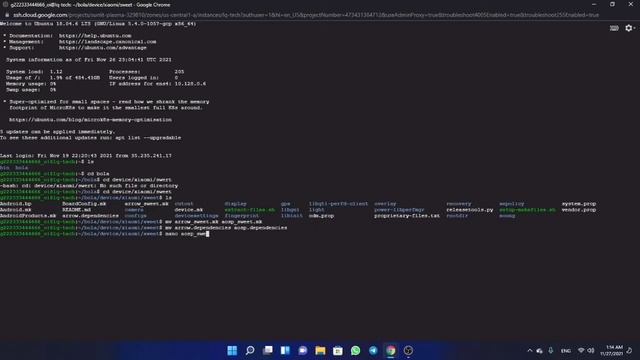Image resolution: width=640 pixels, height=360 pixels.
Task: Launch the Chat app from the taskbar
Action: tap(302, 350)
